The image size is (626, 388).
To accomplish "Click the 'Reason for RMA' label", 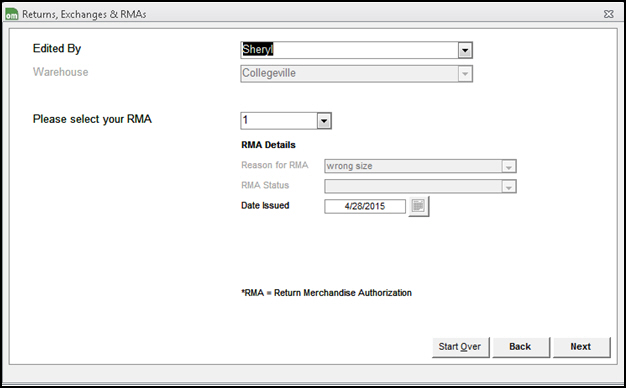I will [x=275, y=165].
